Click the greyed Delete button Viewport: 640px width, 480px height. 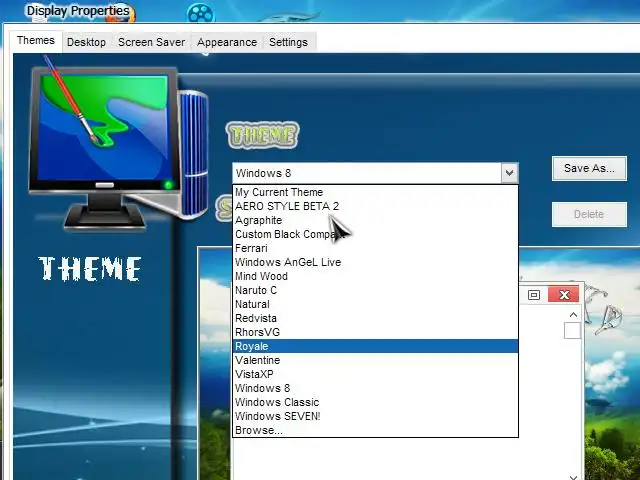[x=589, y=214]
